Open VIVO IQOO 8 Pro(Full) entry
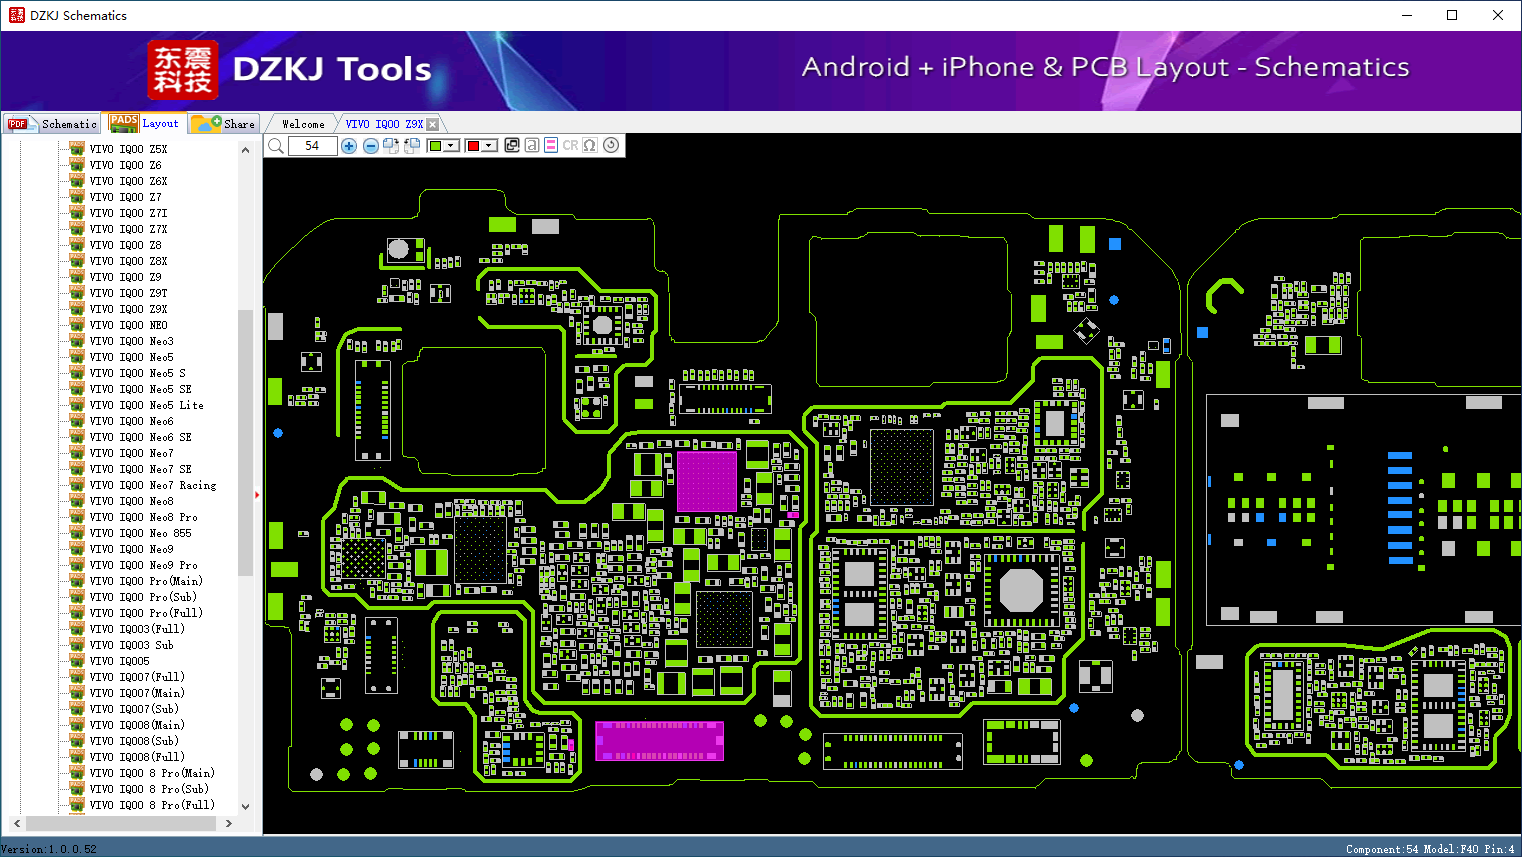This screenshot has height=857, width=1522. (152, 805)
